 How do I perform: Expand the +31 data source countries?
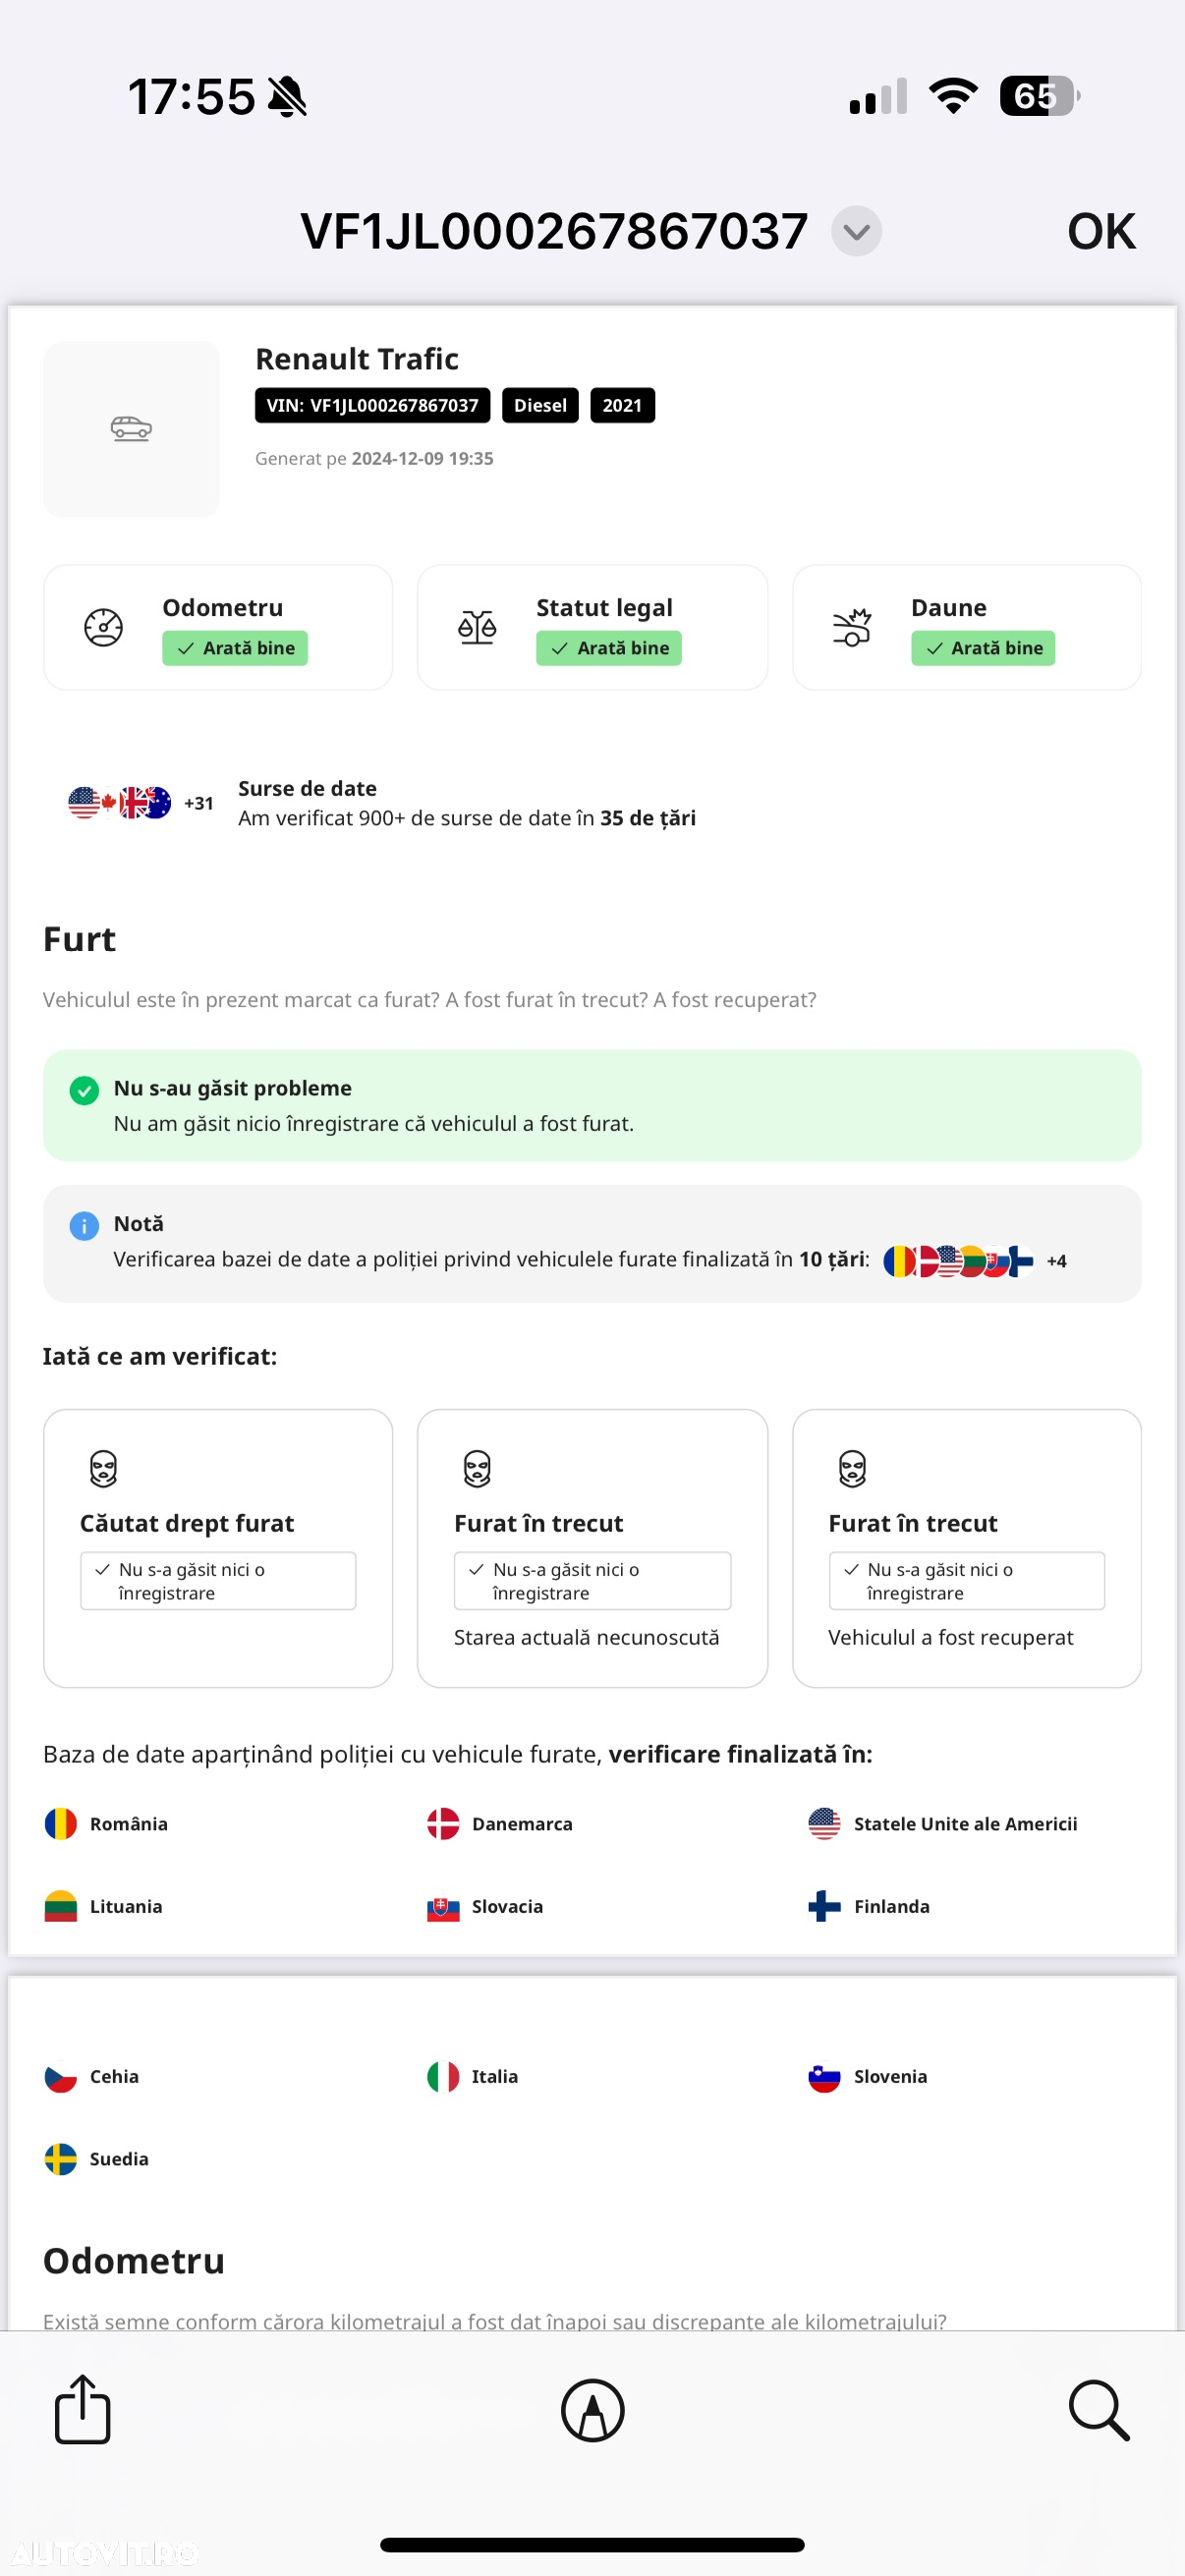[199, 803]
